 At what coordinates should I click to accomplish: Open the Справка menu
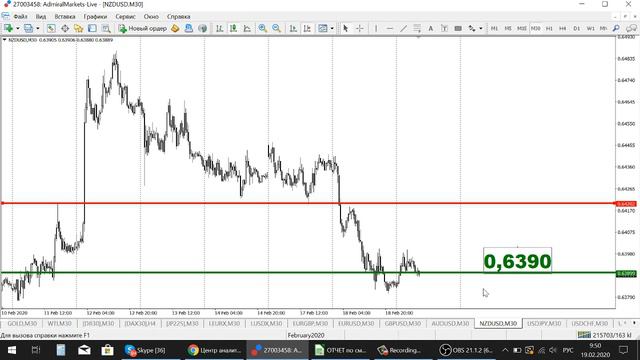pos(178,17)
